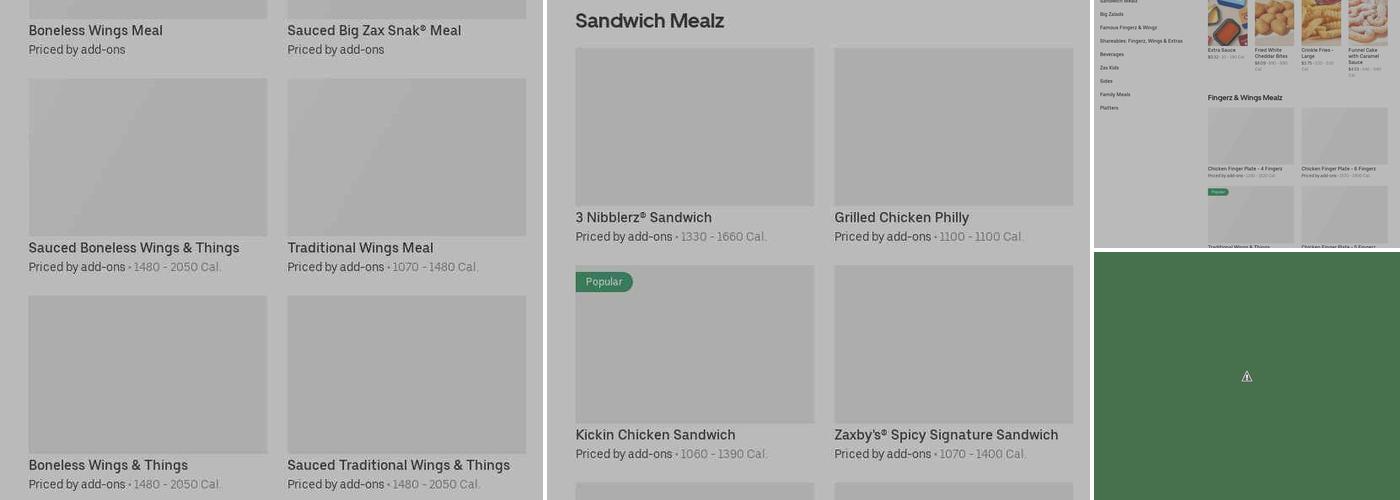Open the Zax Kids category
The width and height of the screenshot is (1400, 500).
pos(1111,68)
